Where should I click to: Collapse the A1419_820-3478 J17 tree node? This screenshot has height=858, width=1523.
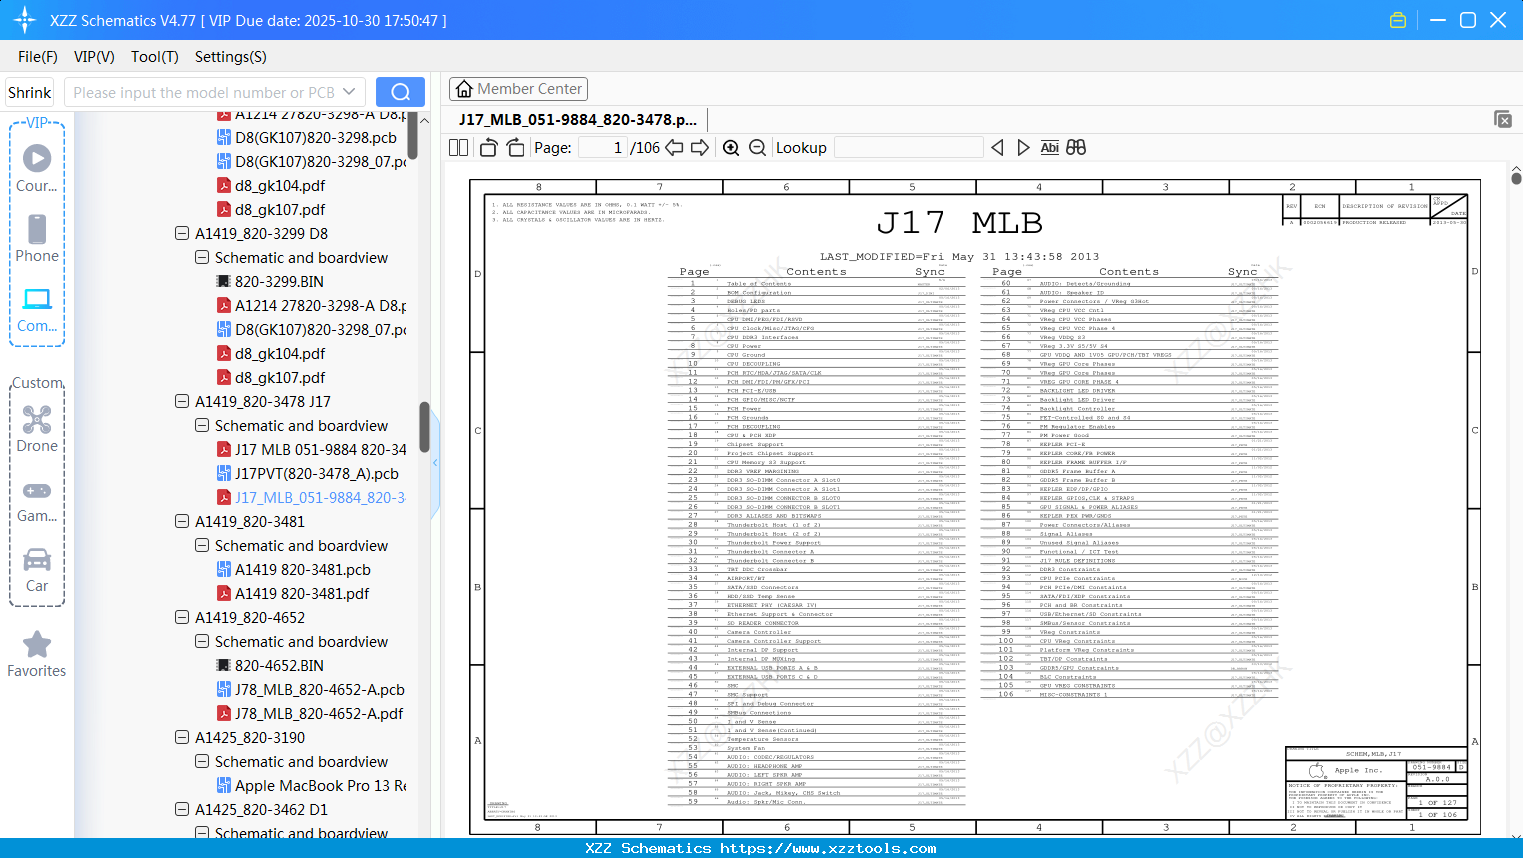pos(182,401)
